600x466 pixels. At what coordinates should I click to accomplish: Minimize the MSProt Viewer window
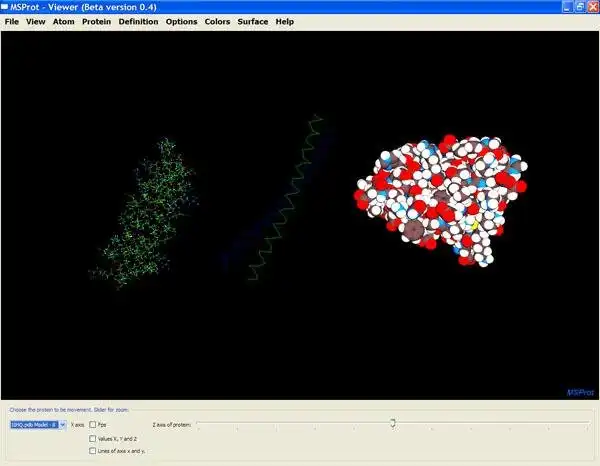(567, 7)
